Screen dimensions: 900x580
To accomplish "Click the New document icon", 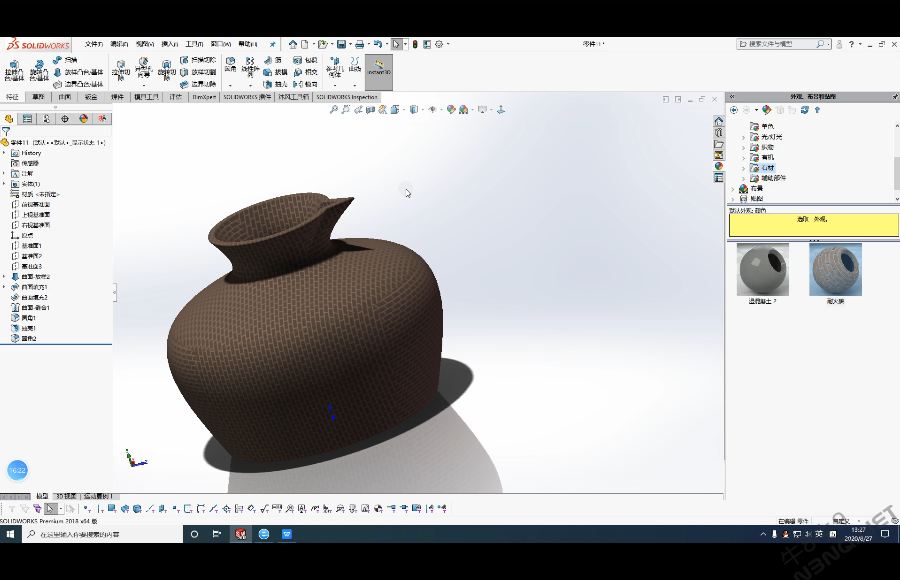I will pyautogui.click(x=305, y=44).
